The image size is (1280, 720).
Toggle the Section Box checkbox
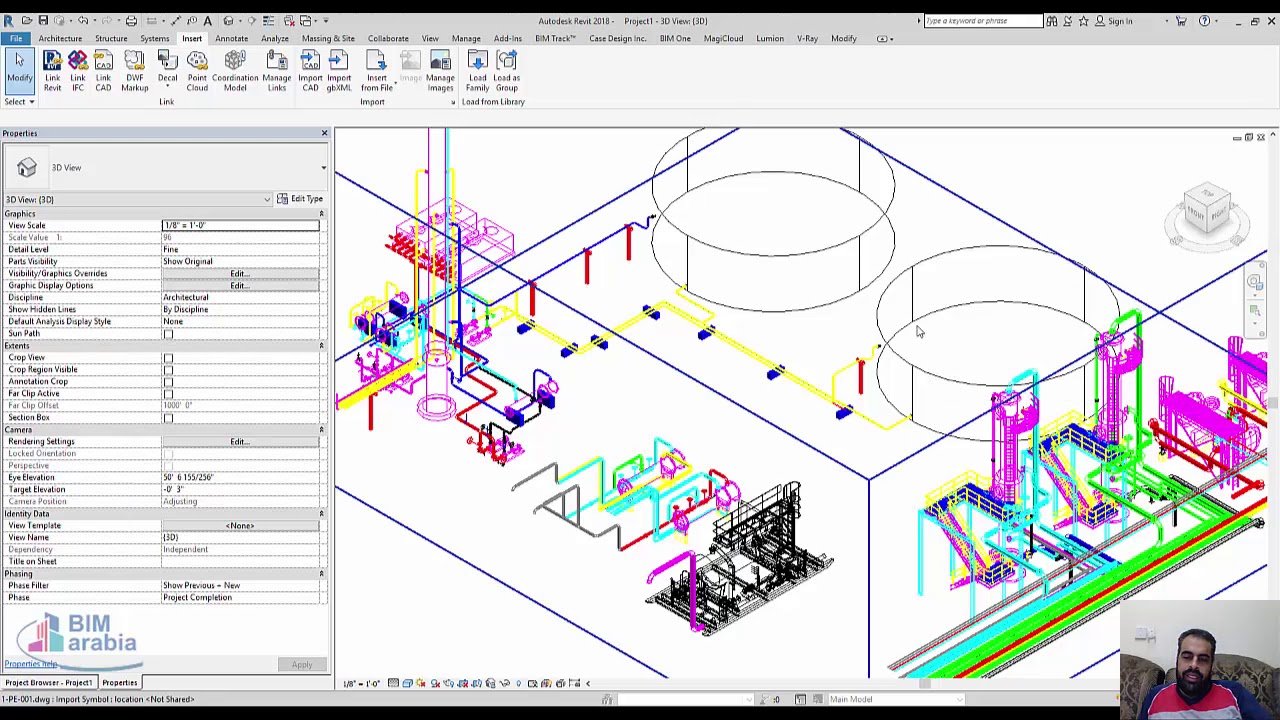tap(168, 418)
